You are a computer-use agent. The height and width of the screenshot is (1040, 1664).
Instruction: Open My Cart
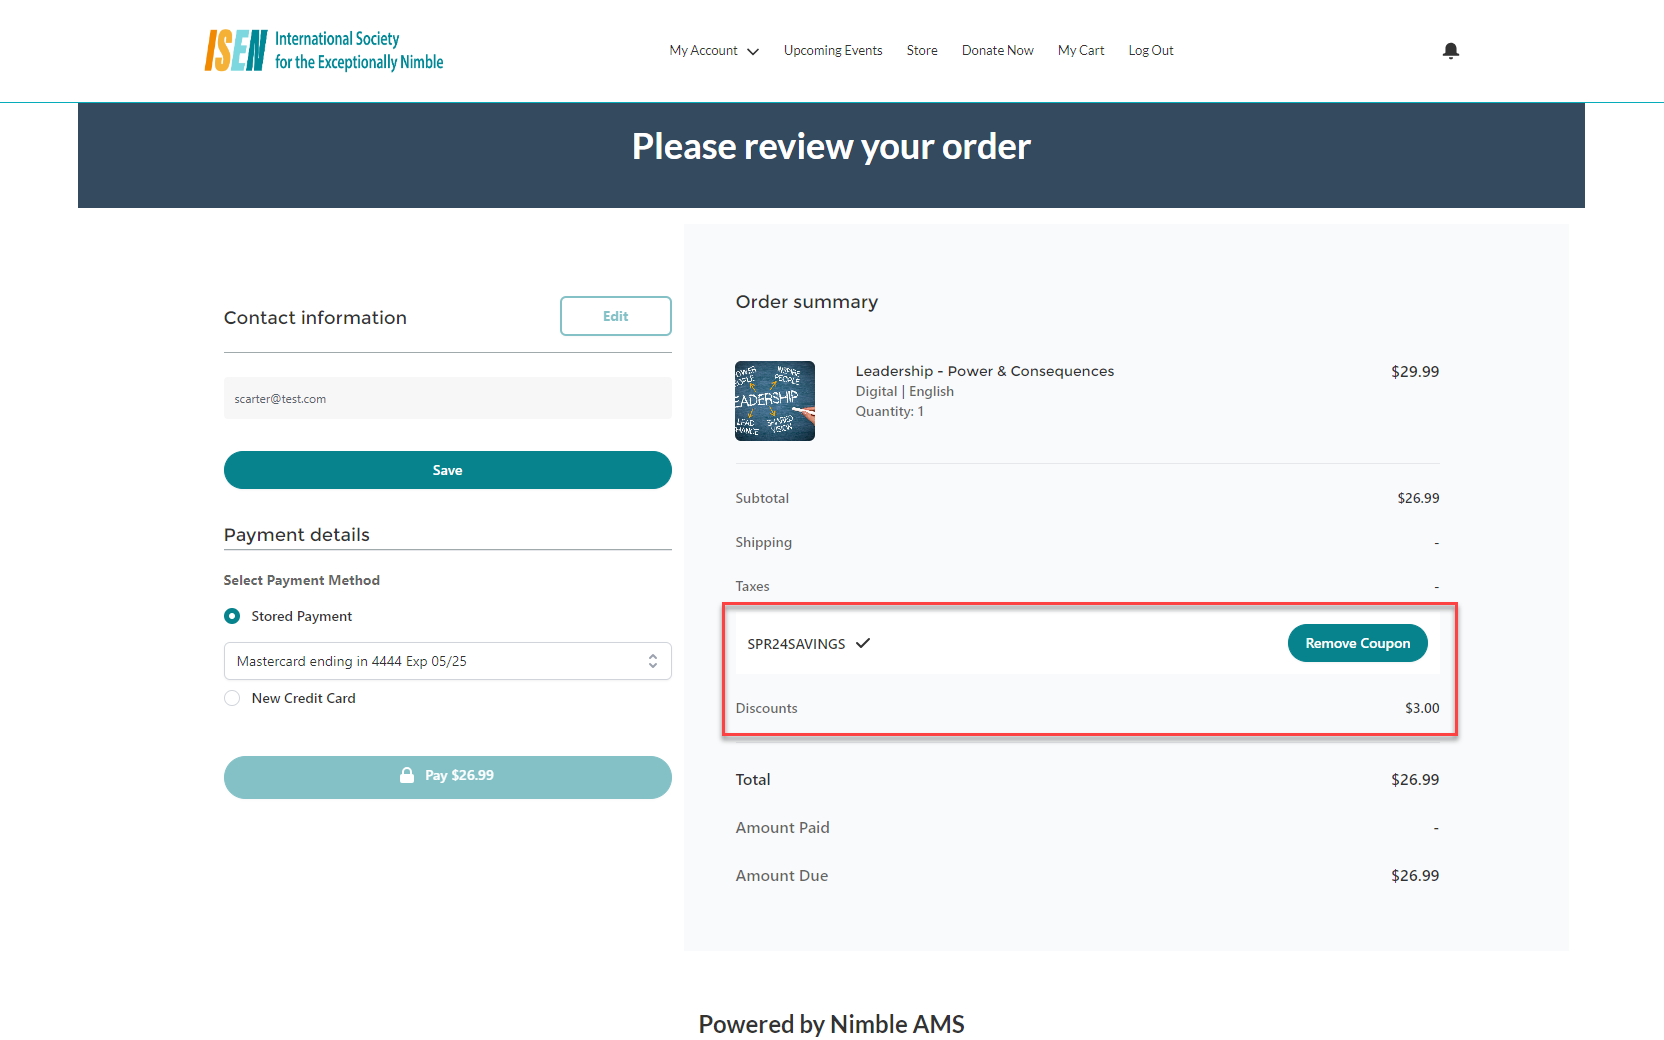point(1081,51)
